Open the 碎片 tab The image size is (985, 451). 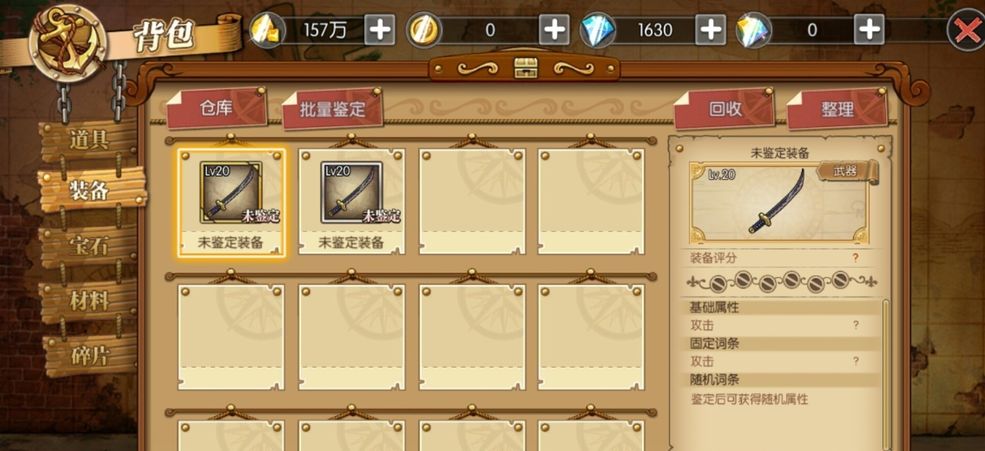click(89, 356)
